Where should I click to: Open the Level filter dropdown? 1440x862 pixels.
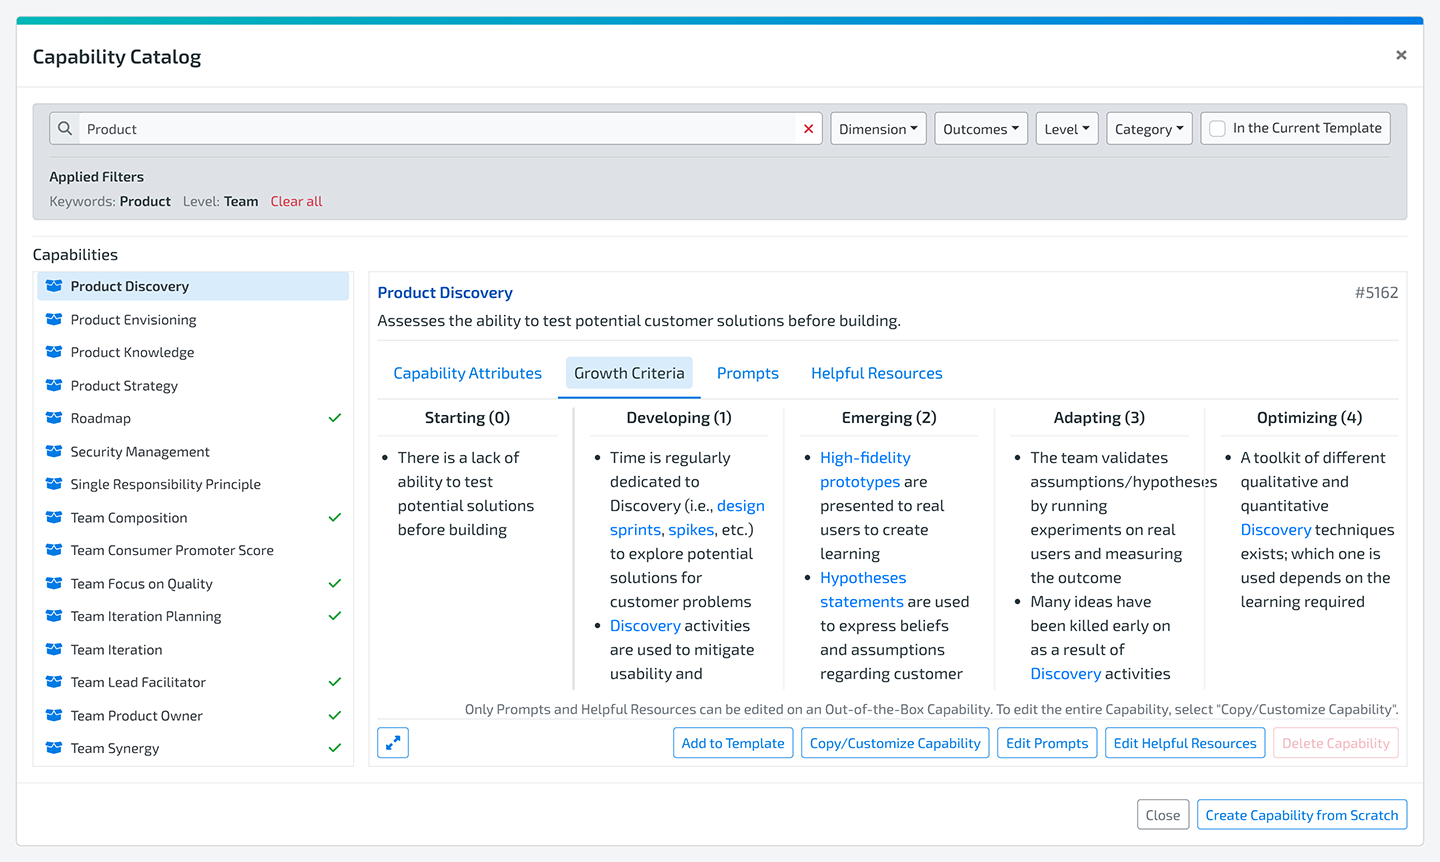pos(1066,129)
